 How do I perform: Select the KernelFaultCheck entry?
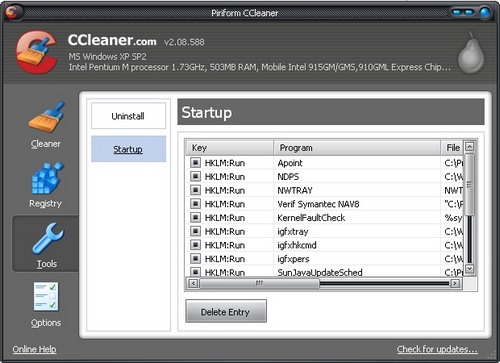click(311, 218)
